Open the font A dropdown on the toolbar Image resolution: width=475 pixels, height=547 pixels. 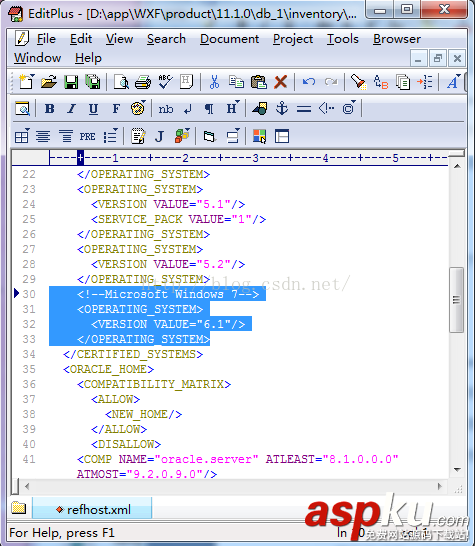(453, 82)
